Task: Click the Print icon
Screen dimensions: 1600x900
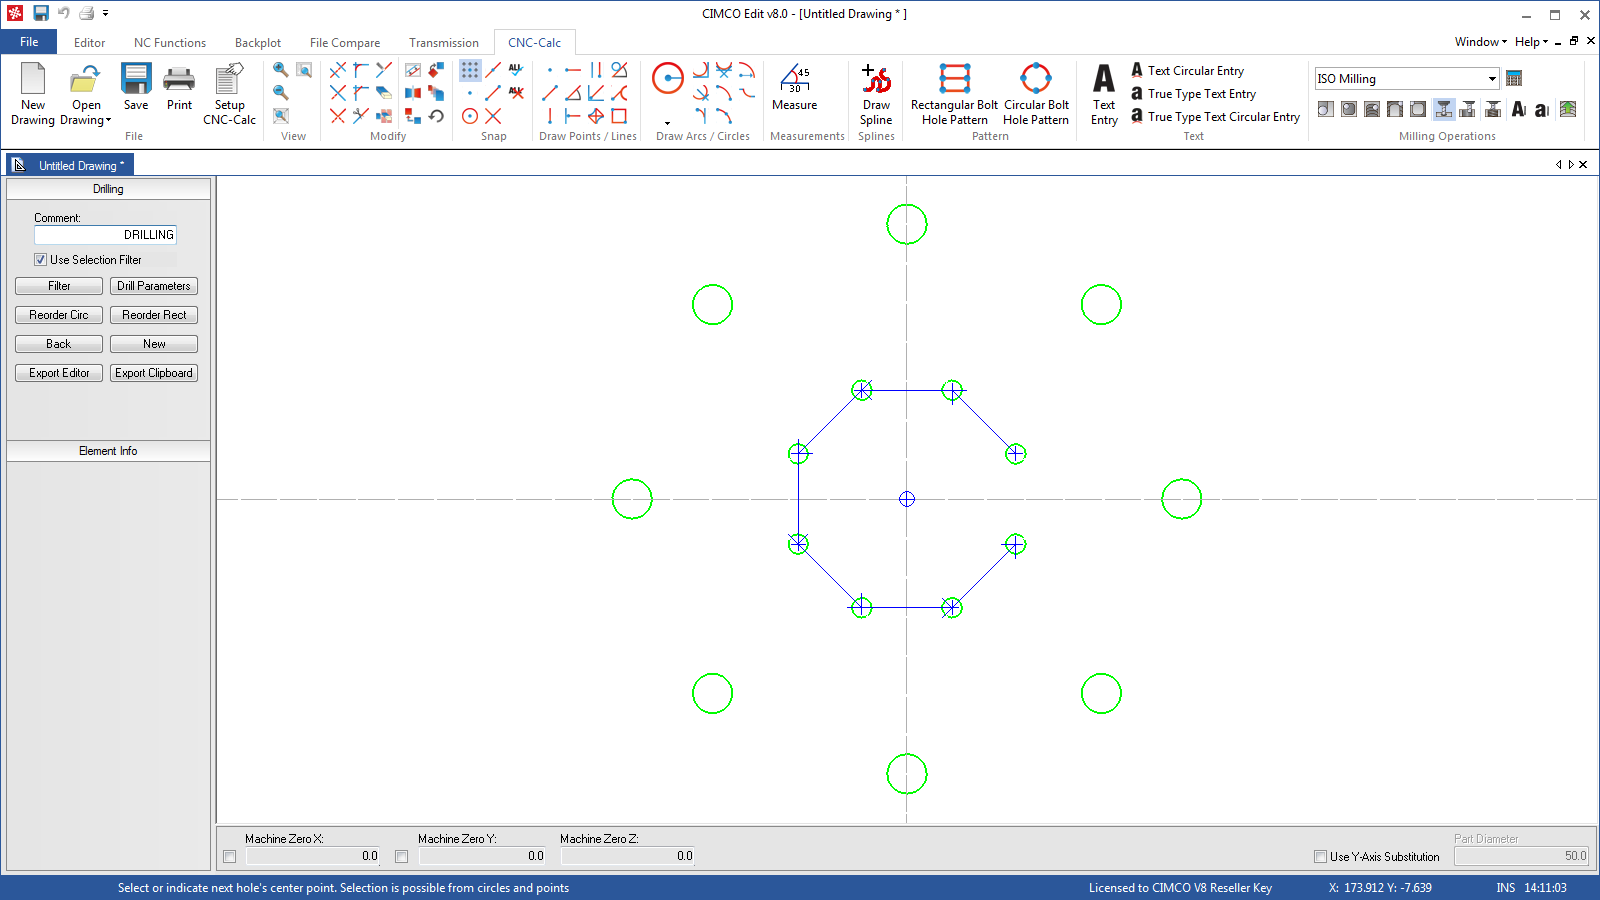Action: coord(179,80)
